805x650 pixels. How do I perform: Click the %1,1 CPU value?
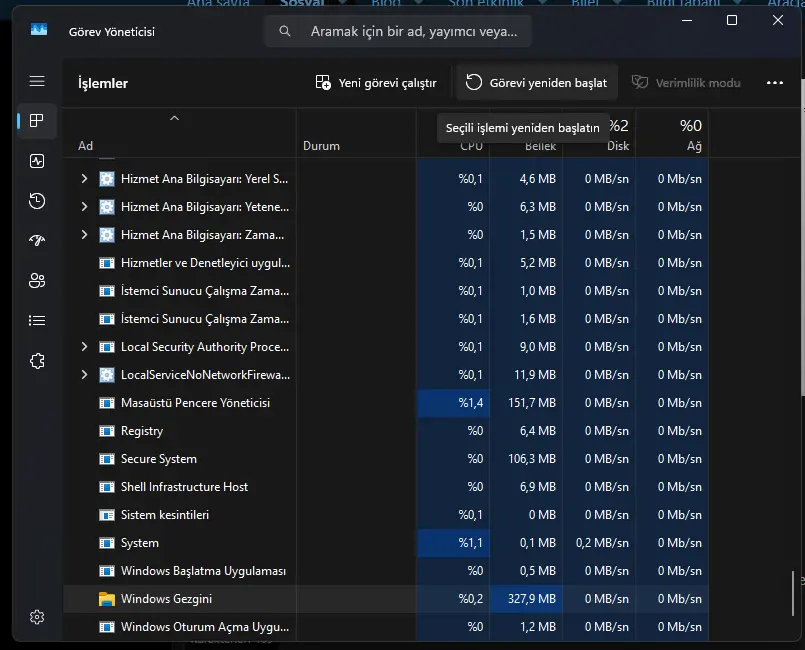tap(471, 543)
